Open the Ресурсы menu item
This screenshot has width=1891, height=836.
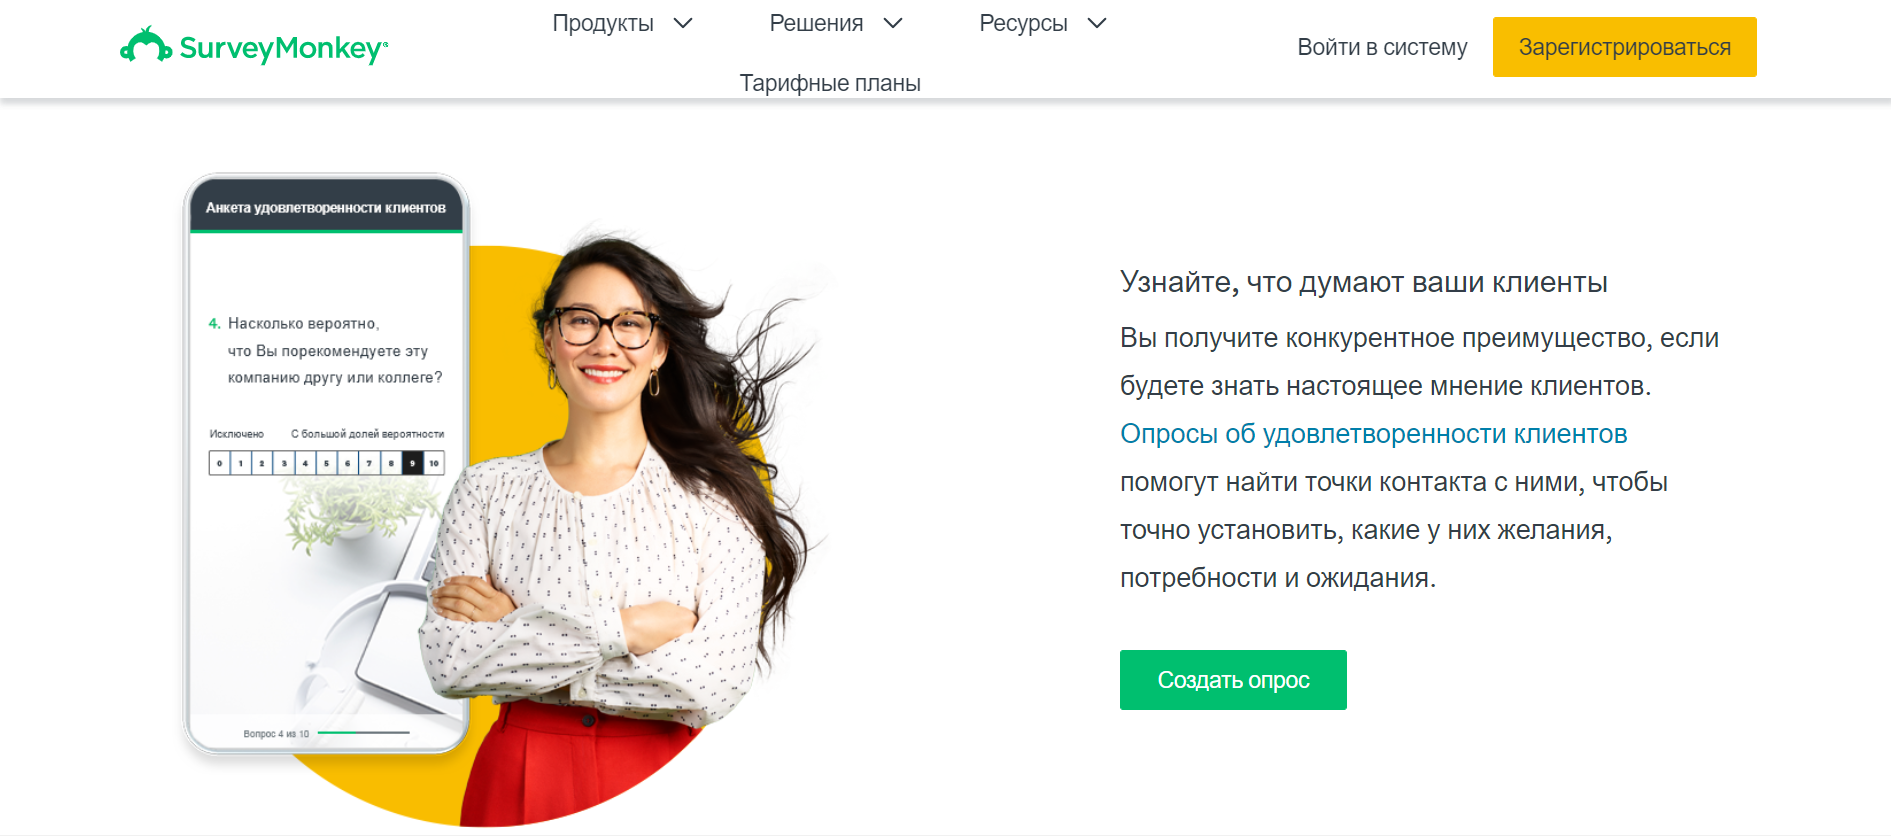click(x=1023, y=23)
